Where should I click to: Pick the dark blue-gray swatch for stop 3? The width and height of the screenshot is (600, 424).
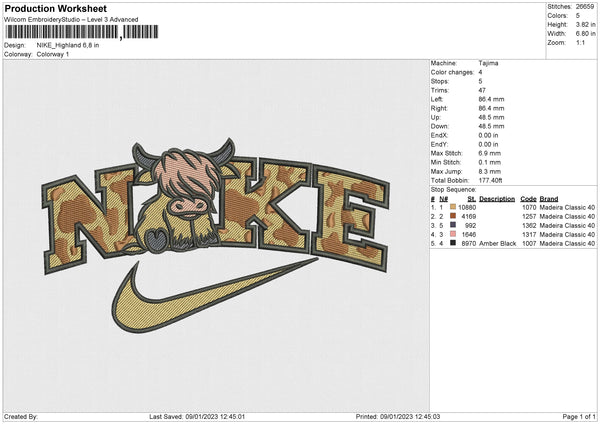pyautogui.click(x=453, y=225)
